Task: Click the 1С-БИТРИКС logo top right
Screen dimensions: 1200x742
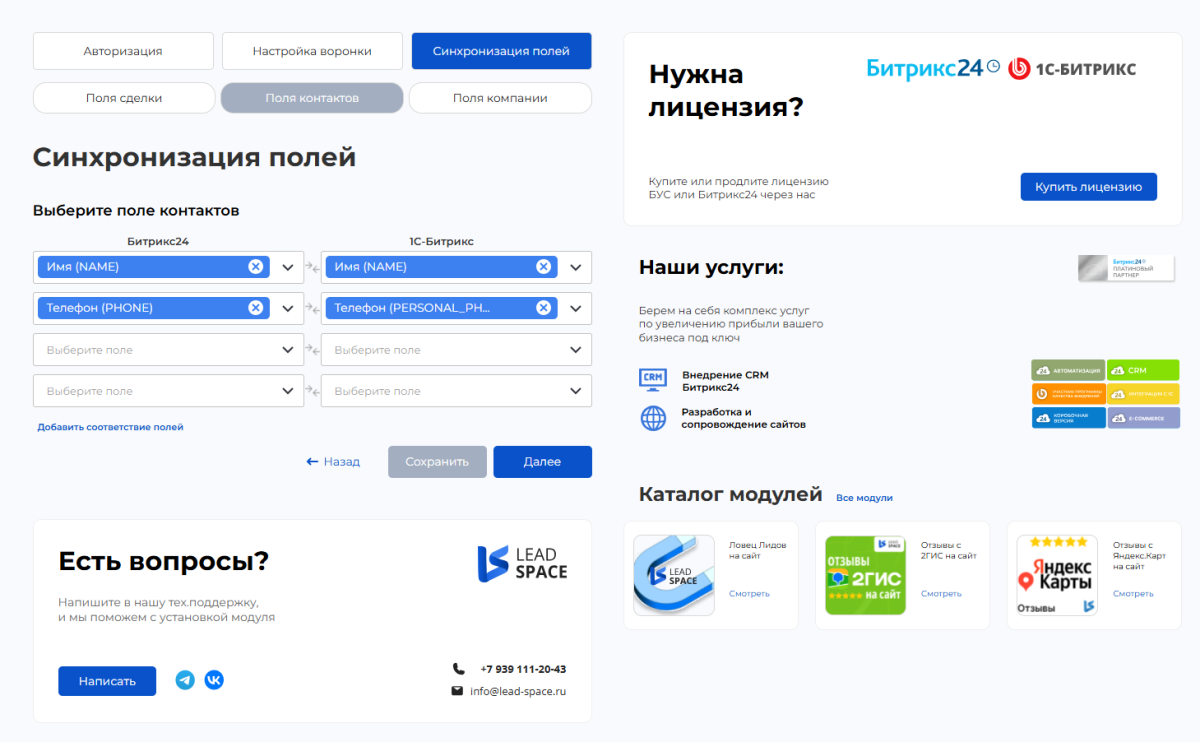Action: point(1072,69)
